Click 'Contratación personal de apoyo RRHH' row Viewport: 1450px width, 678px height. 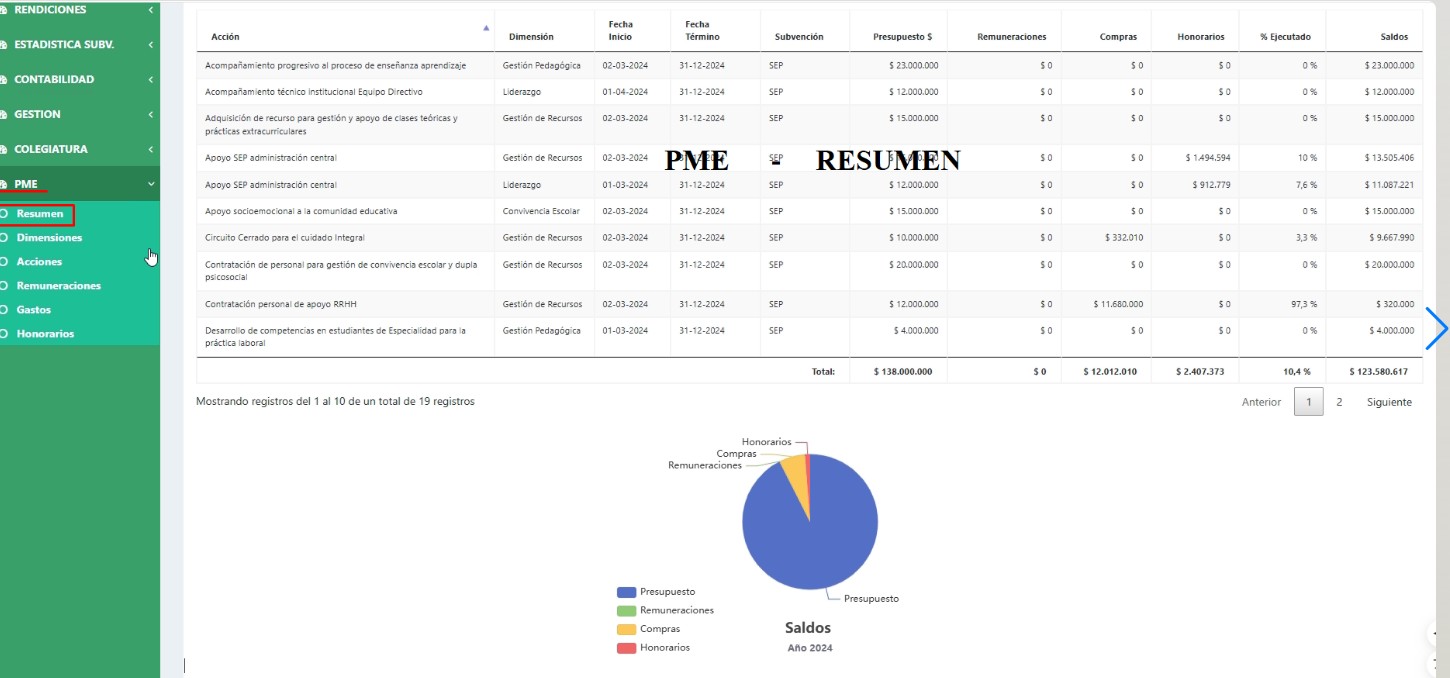809,304
